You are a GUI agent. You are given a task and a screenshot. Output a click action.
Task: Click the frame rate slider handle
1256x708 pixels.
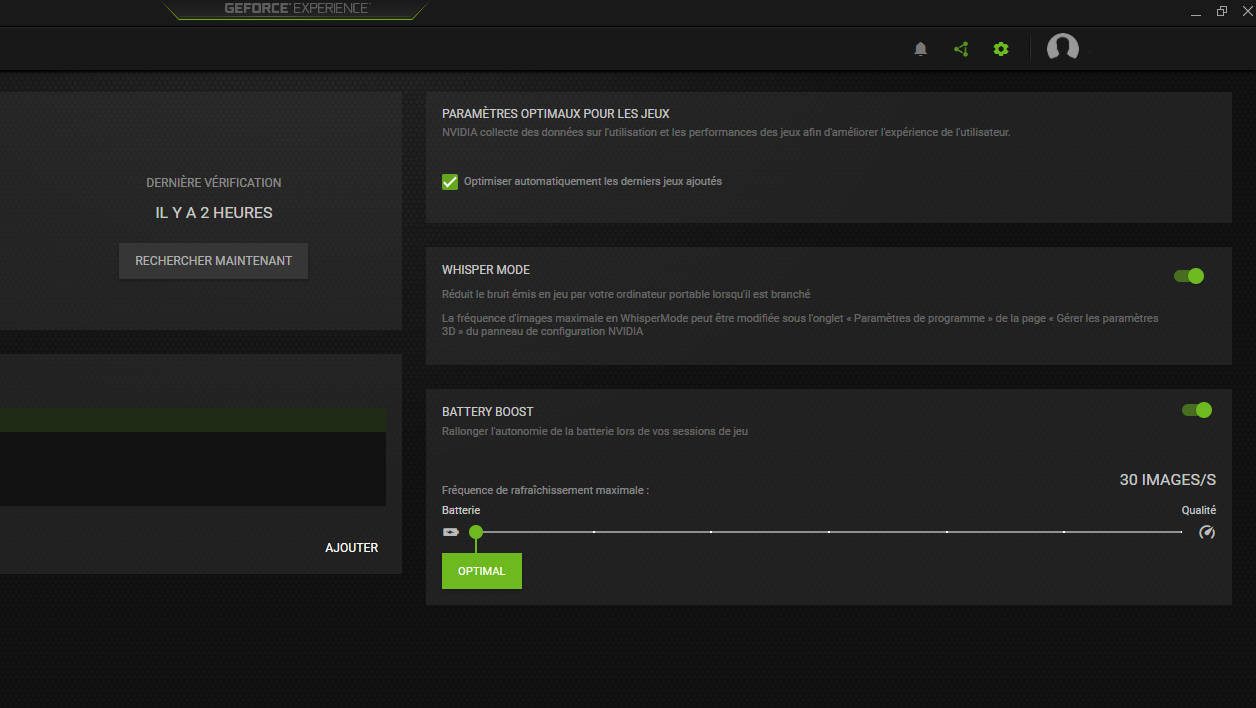(x=476, y=532)
